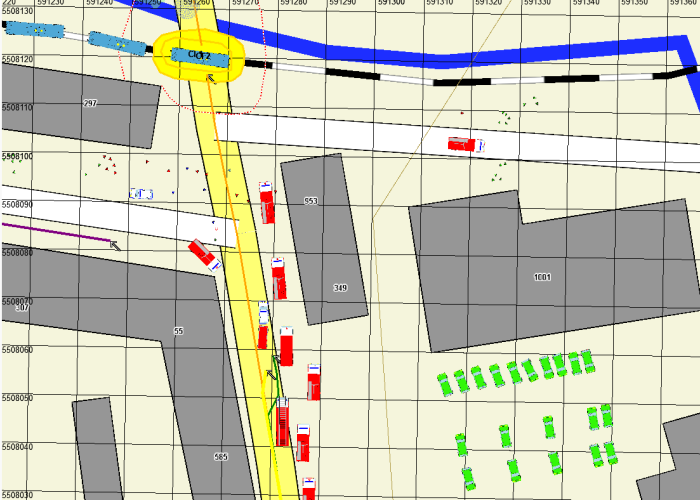Click northing label 5508040

[17, 446]
